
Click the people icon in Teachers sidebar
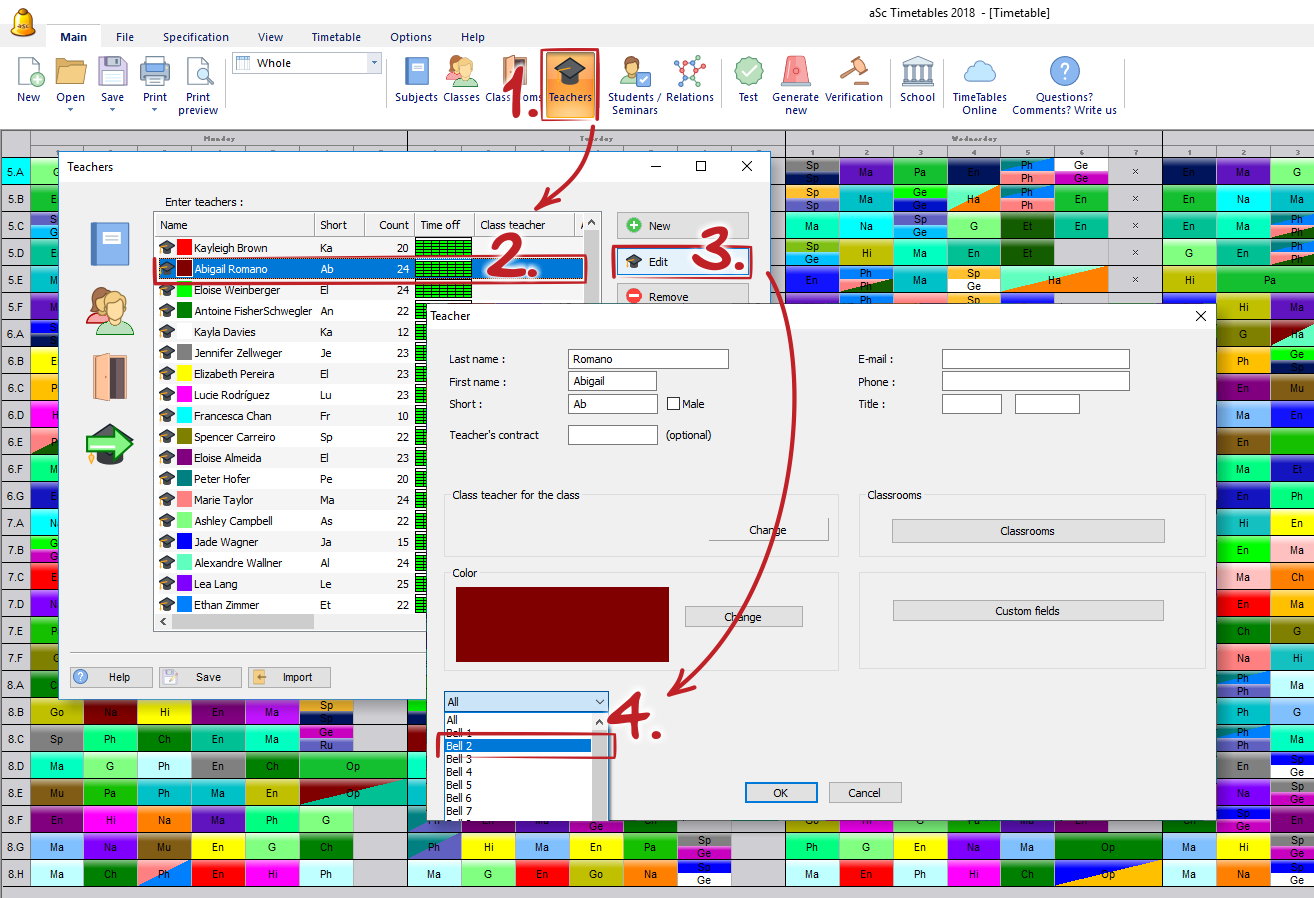tap(110, 310)
